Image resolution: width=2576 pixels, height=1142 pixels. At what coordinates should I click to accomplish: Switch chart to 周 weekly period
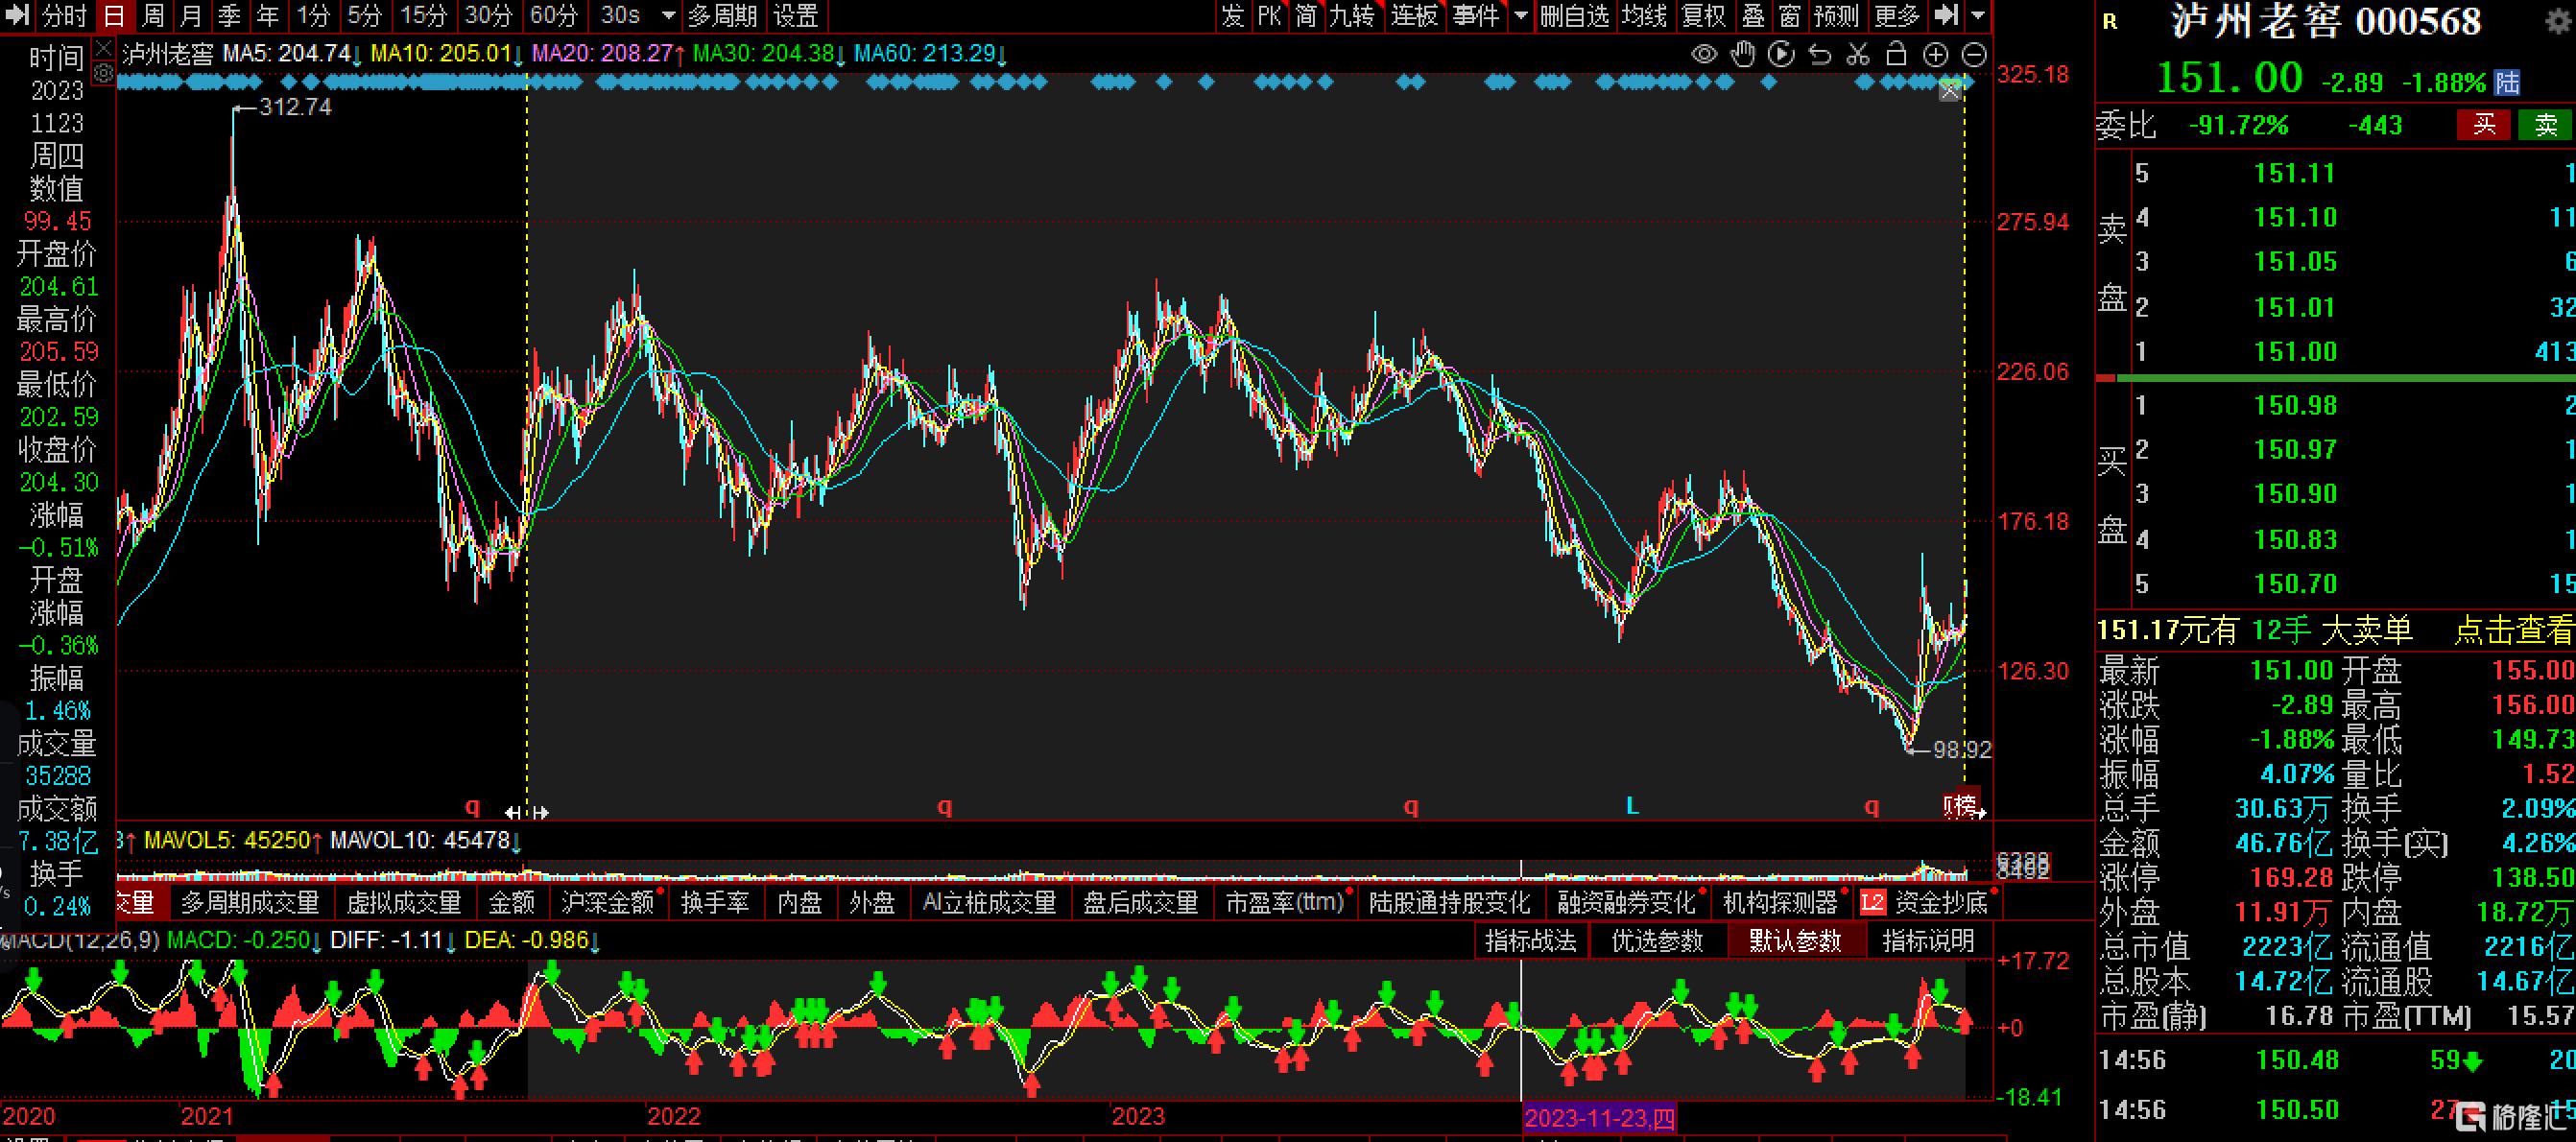[152, 15]
